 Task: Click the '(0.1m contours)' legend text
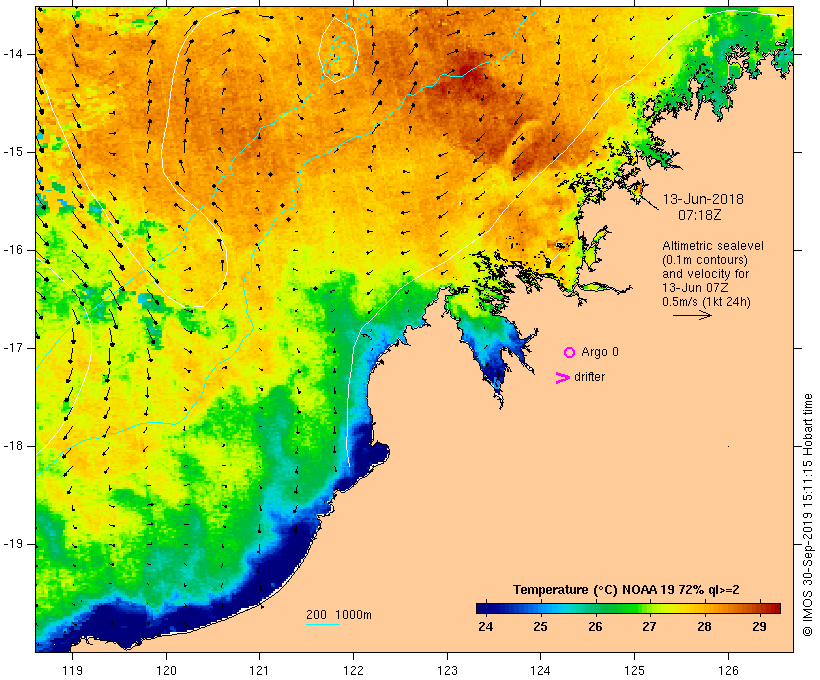(705, 260)
